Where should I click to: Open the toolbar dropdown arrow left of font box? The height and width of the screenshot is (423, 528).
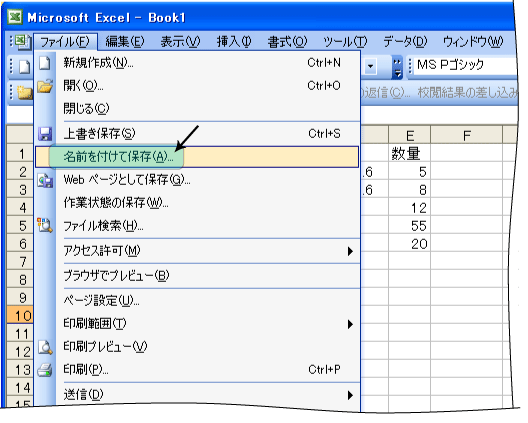pos(370,66)
